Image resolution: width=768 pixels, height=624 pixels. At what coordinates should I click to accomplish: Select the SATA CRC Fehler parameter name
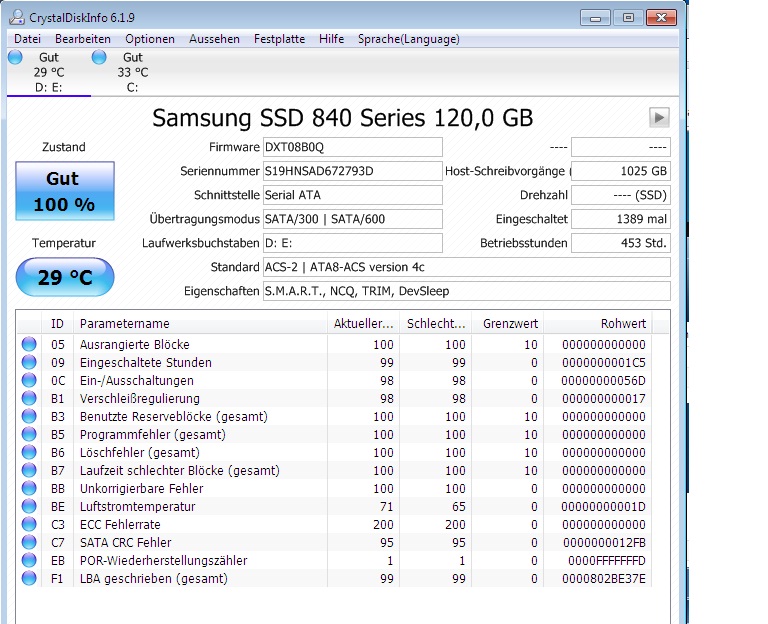tap(126, 543)
